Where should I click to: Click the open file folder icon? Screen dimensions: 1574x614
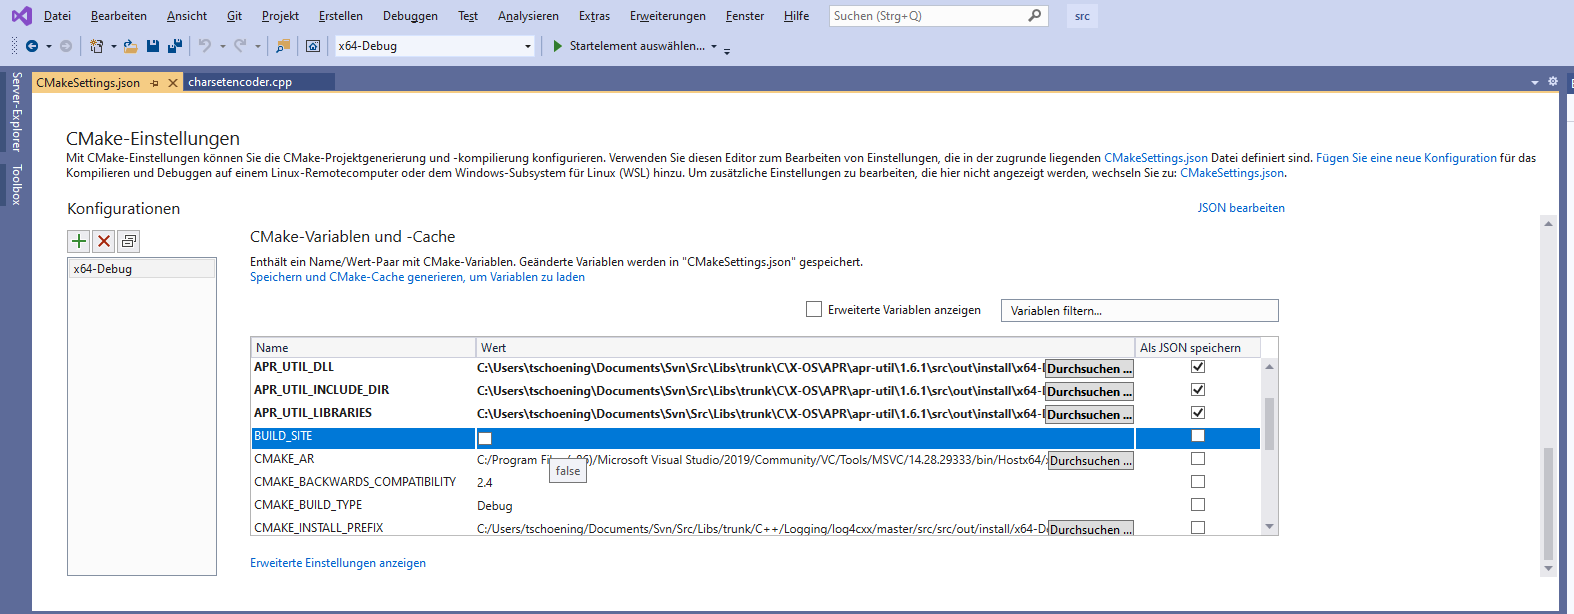130,46
